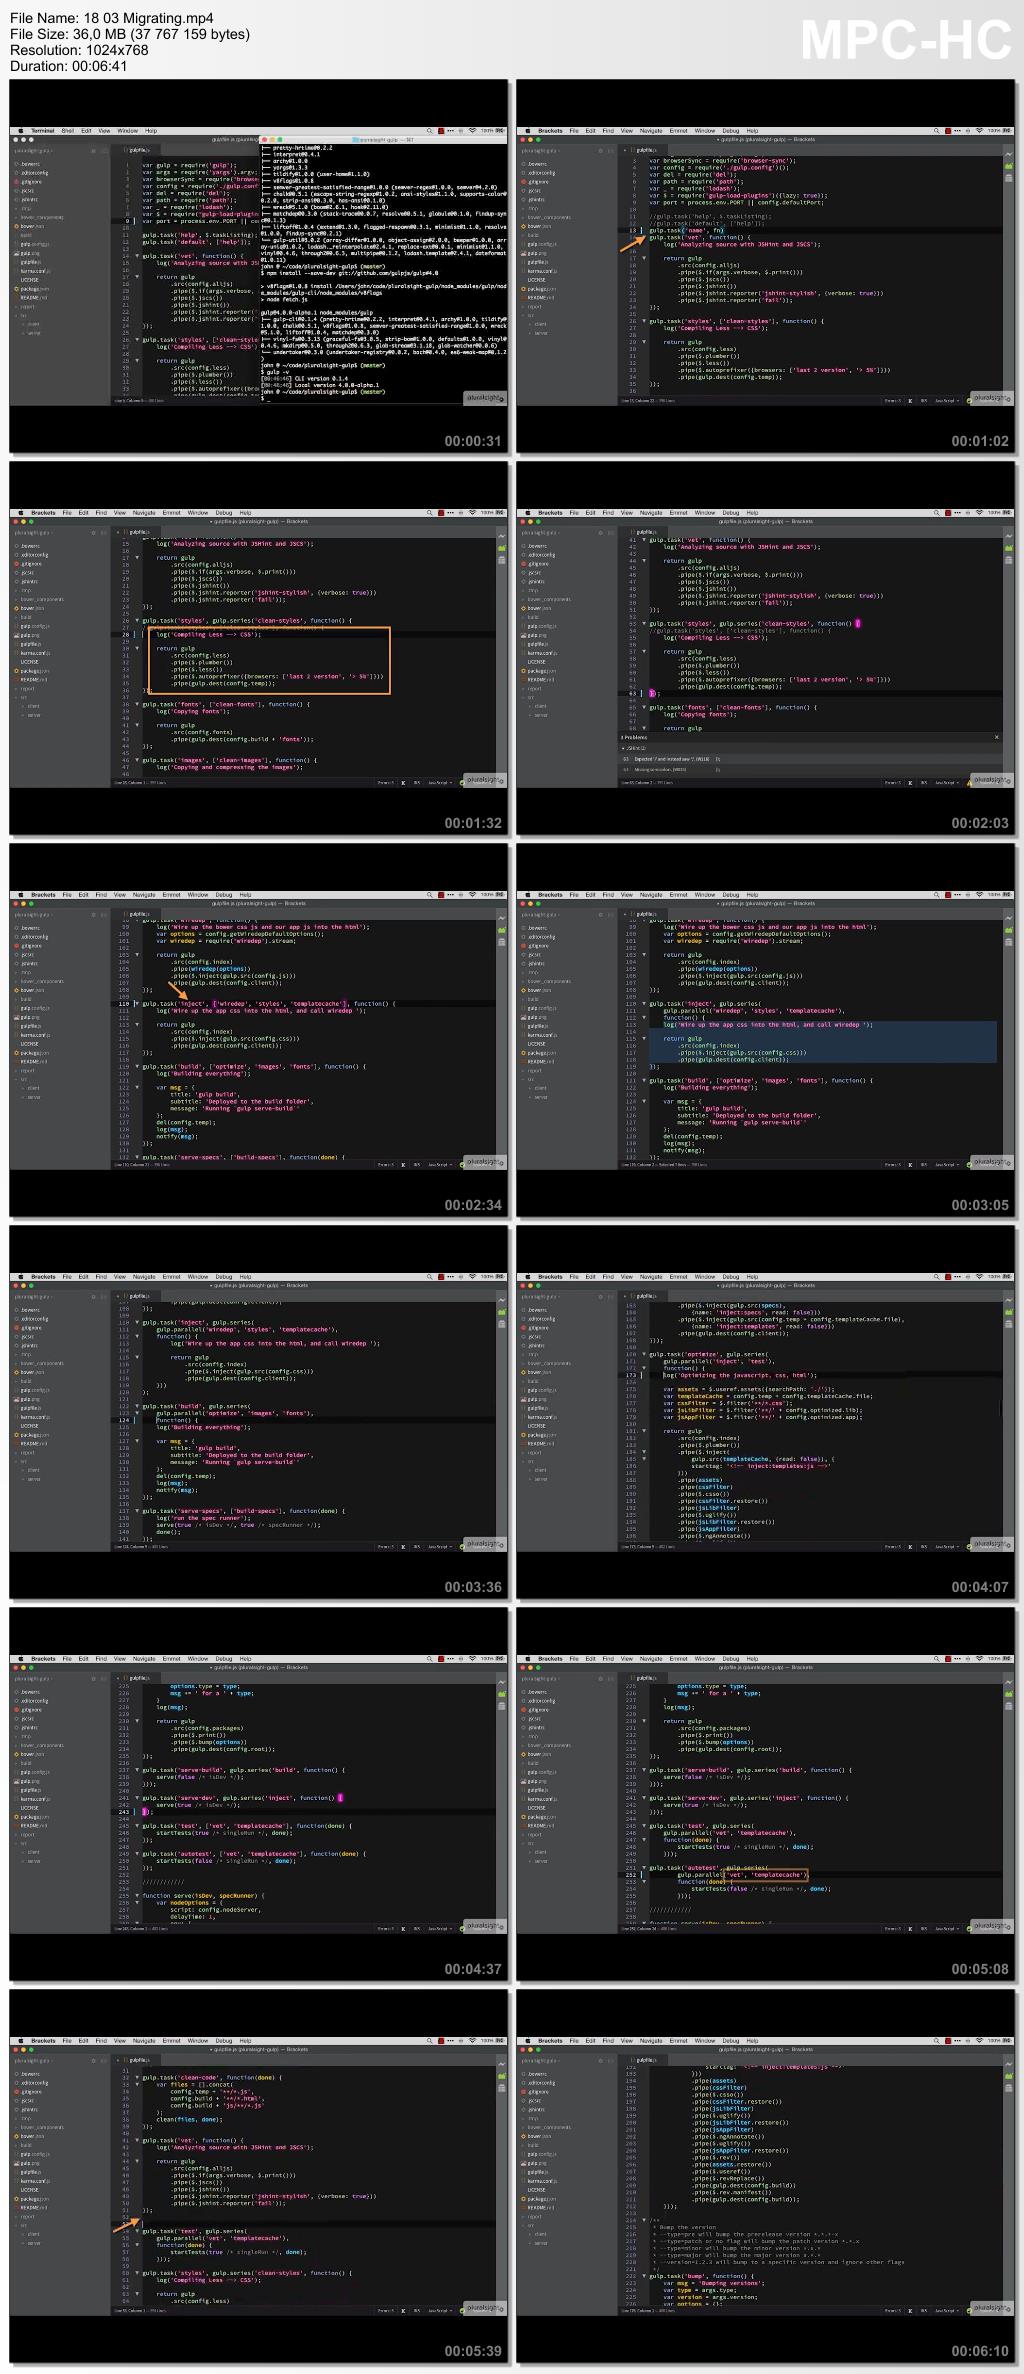Click Live Preview lightning icon in 00:01:02 frame

[x=1010, y=154]
